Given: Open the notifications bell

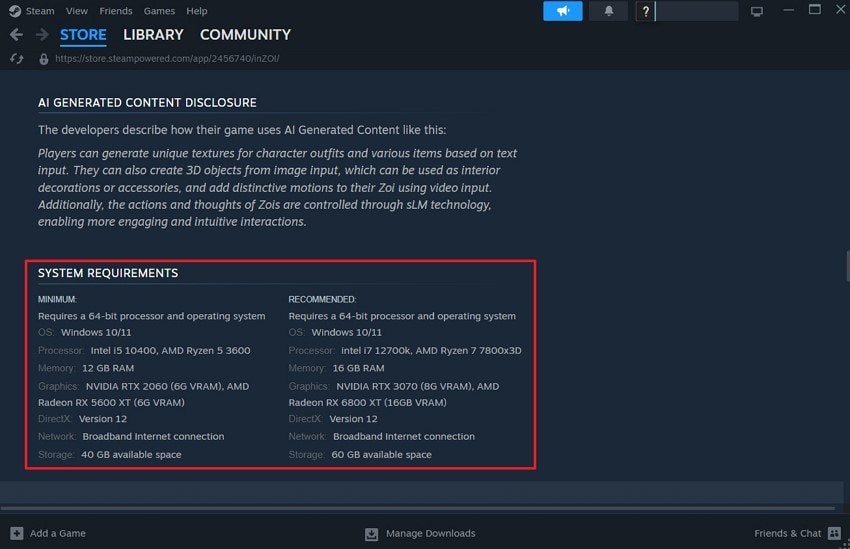Looking at the screenshot, I should click(x=609, y=11).
